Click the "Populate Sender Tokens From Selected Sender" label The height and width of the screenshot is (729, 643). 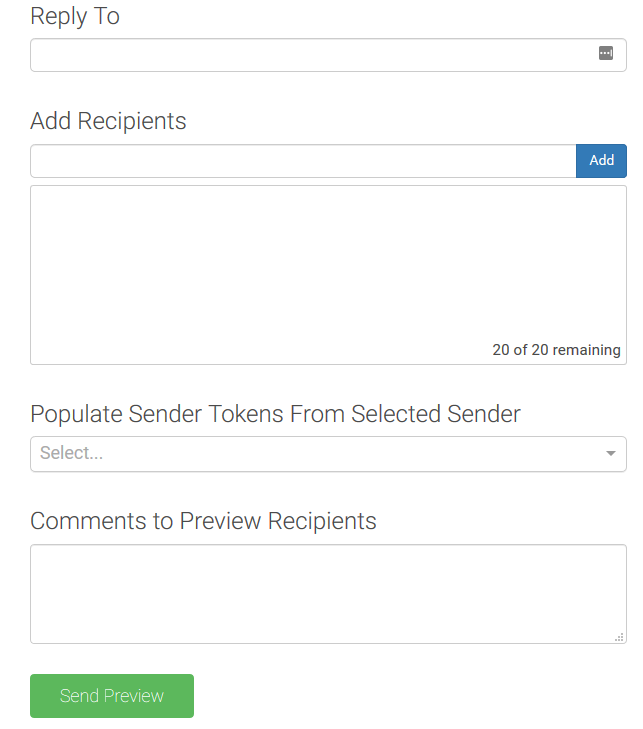[x=275, y=414]
